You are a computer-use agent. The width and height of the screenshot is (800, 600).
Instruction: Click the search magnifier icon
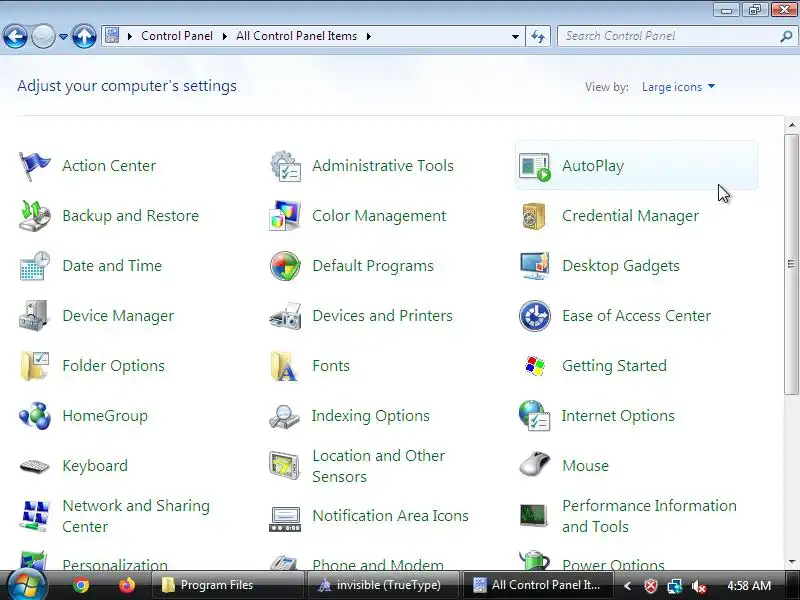(786, 36)
